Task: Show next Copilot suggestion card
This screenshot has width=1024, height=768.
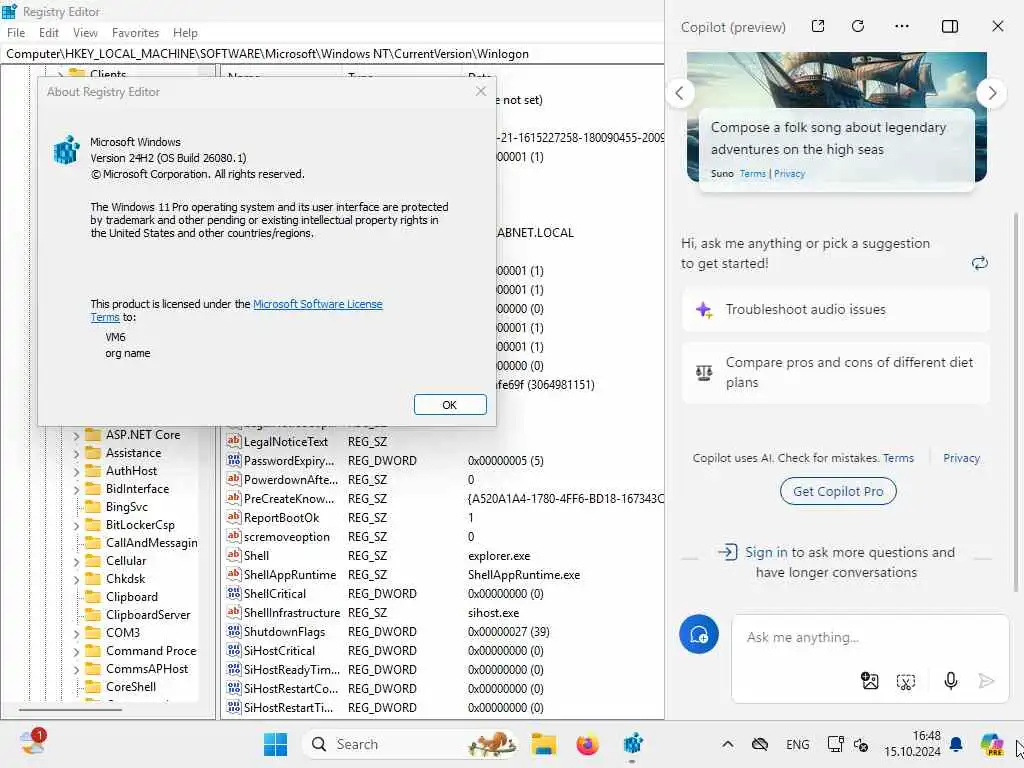Action: pos(992,93)
